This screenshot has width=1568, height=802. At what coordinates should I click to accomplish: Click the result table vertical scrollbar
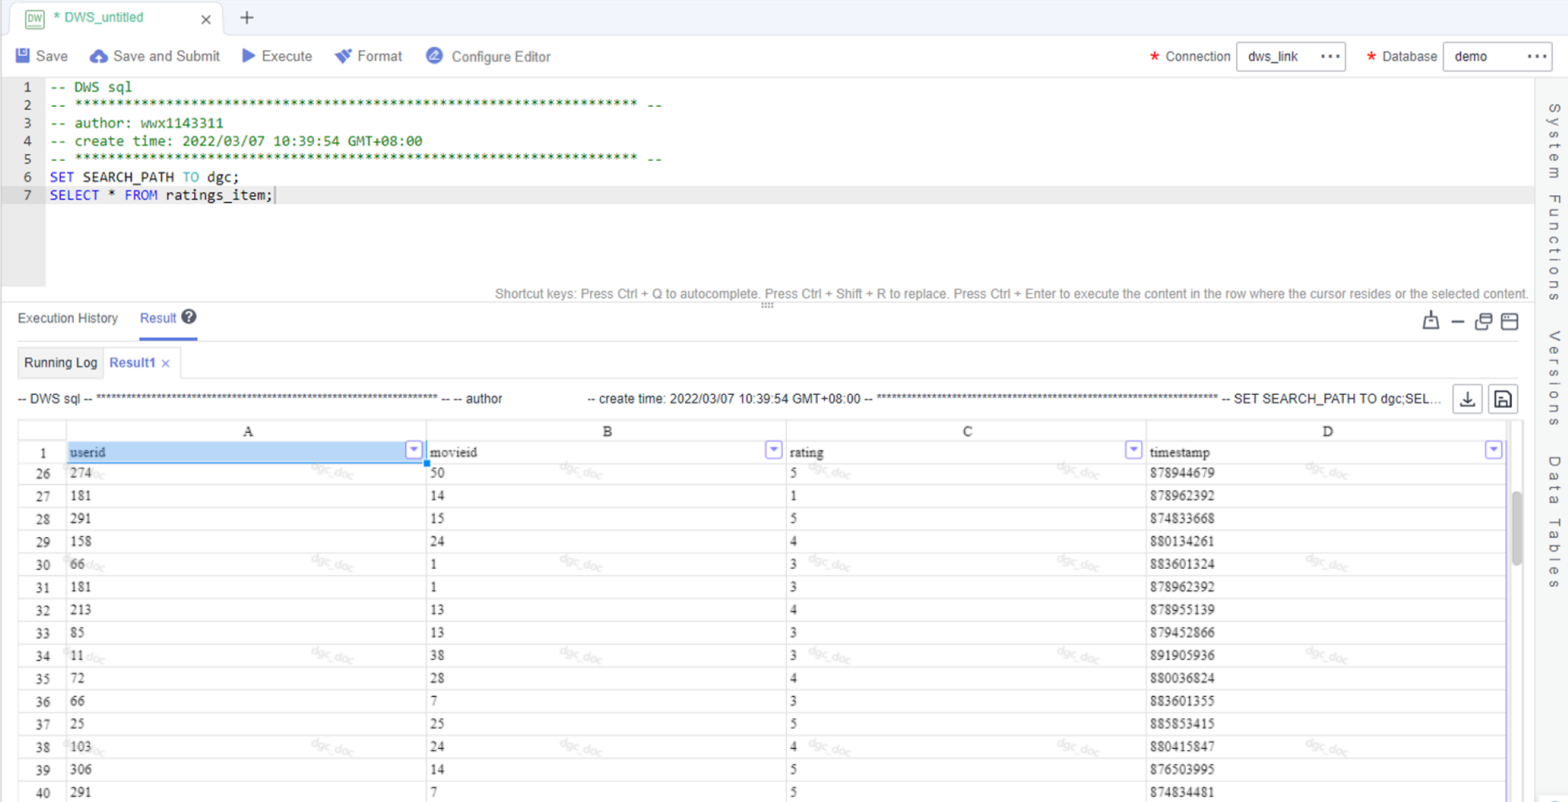point(1516,528)
